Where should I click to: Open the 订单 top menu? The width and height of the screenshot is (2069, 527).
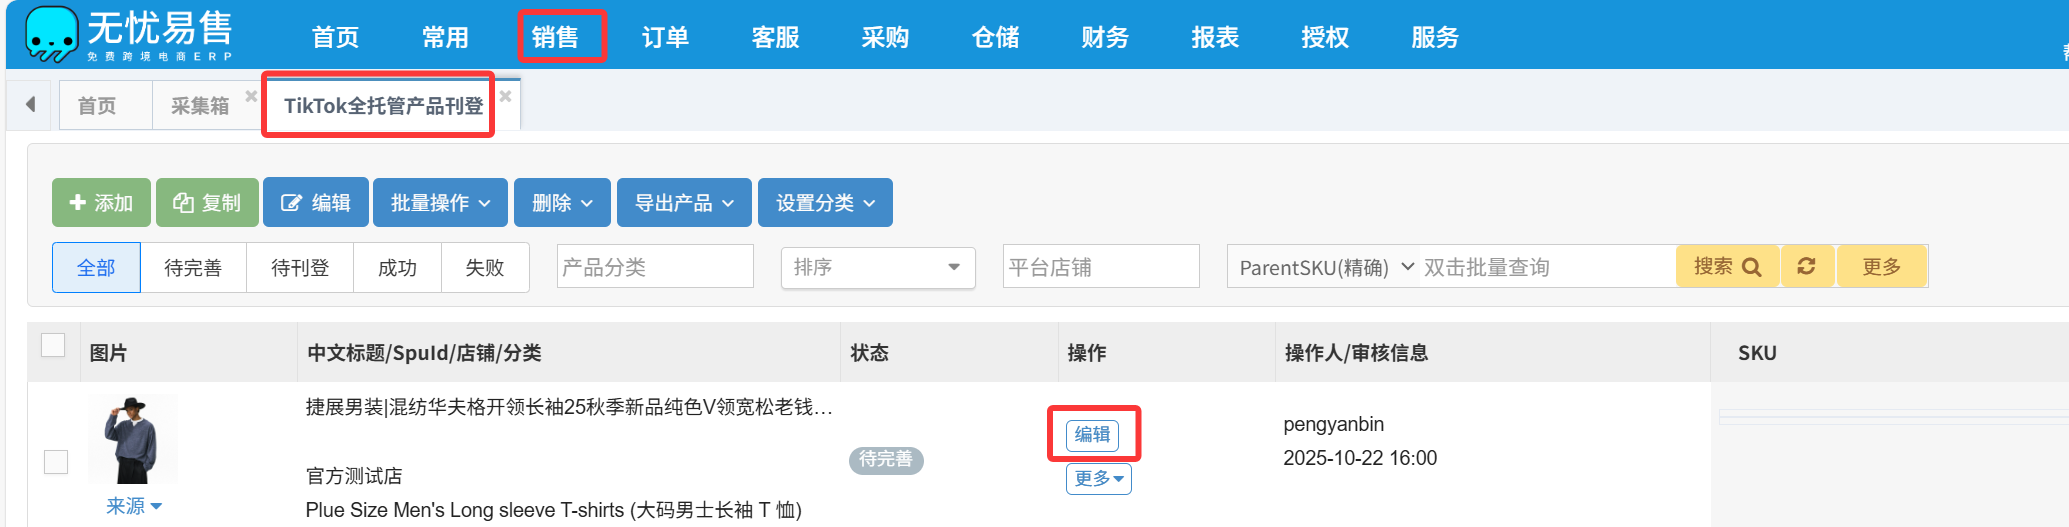pyautogui.click(x=665, y=37)
